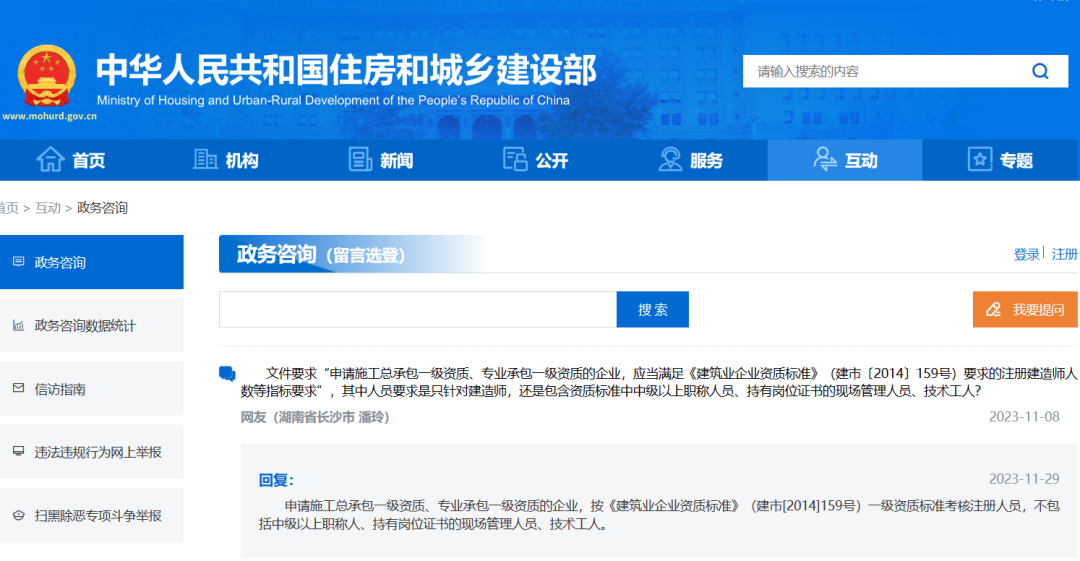
Task: Click 政务咨询 in the breadcrumb
Action: click(x=102, y=207)
